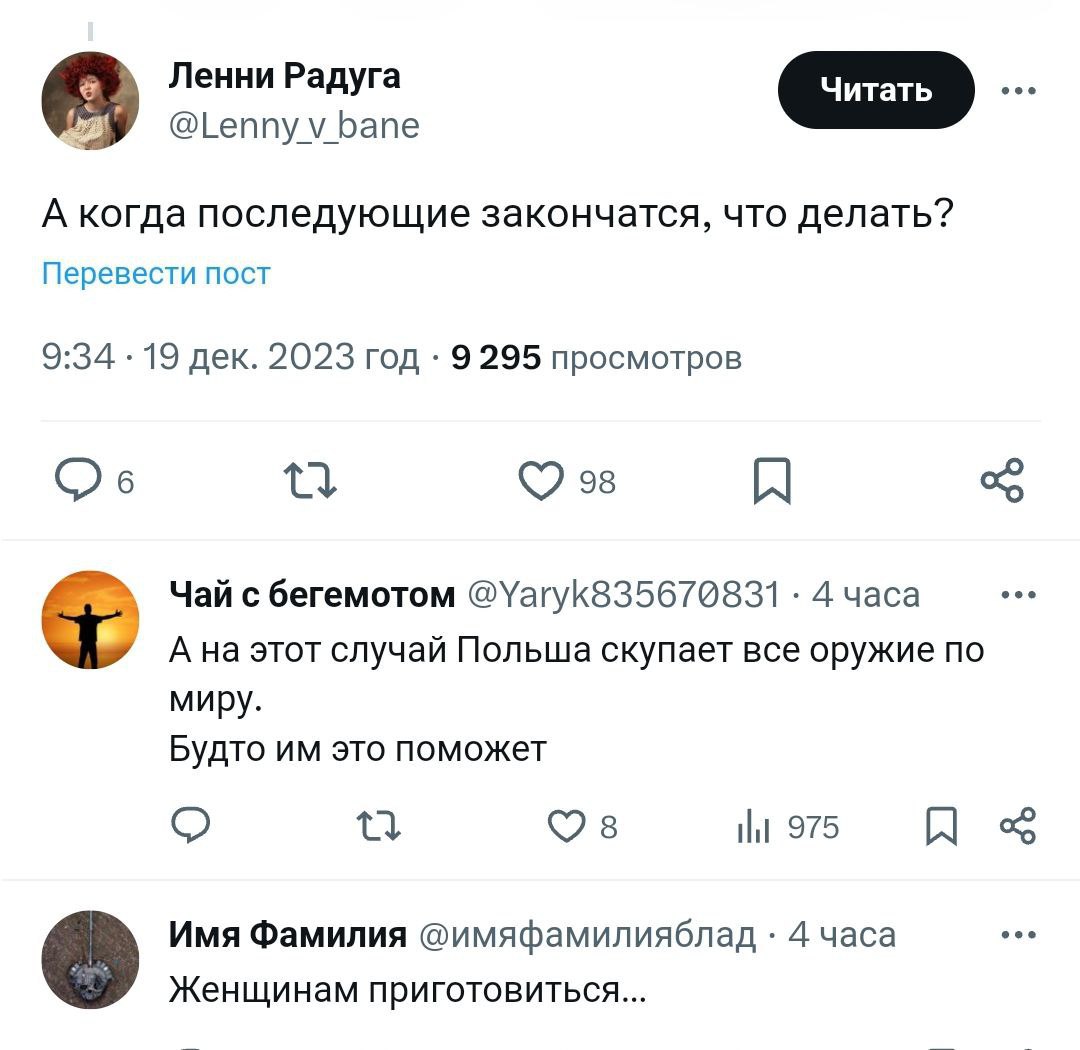Bookmark the Чай с бегемотом comment
Viewport: 1080px width, 1050px height.
(x=940, y=827)
